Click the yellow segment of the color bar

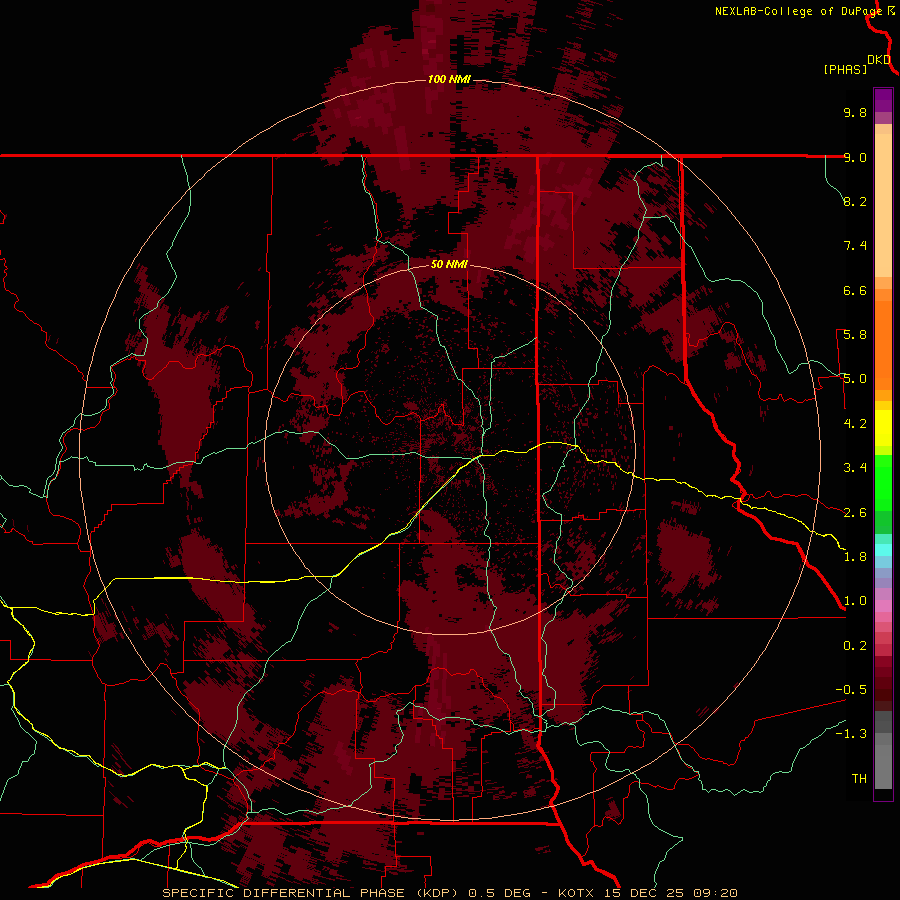[x=883, y=428]
